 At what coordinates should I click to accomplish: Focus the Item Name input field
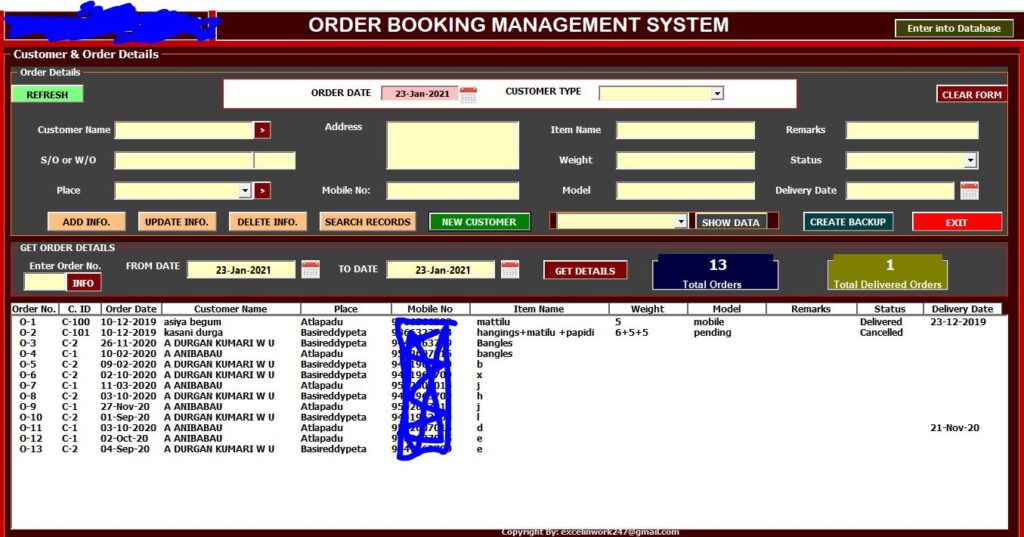[x=686, y=130]
